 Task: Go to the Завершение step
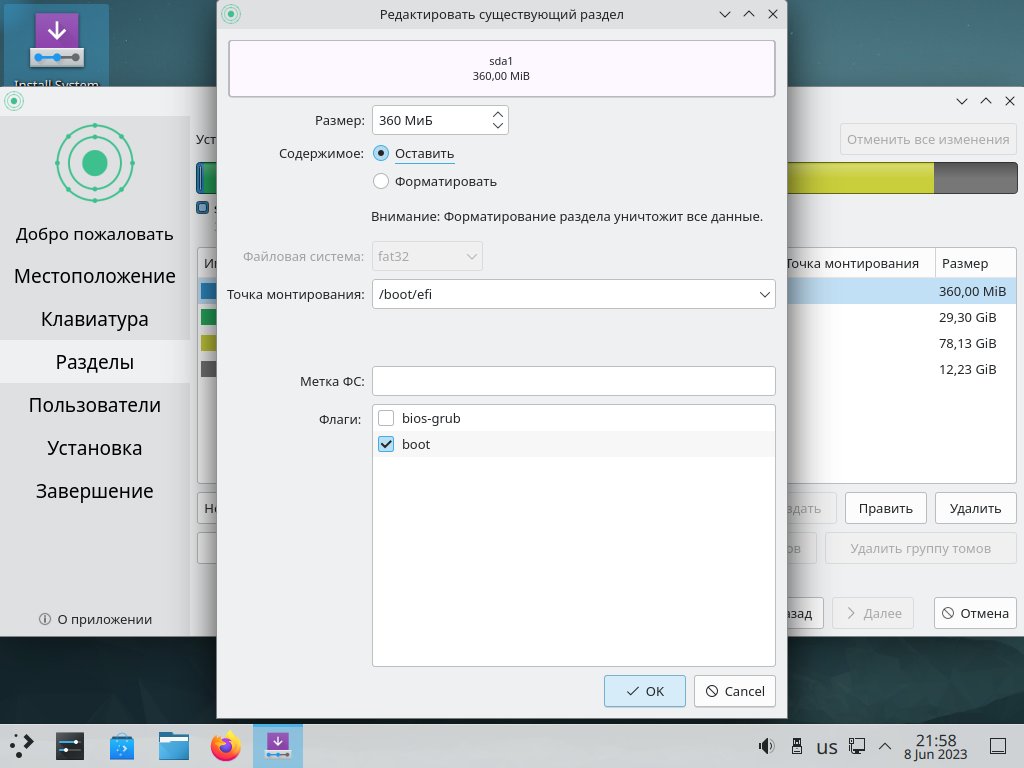[x=95, y=491]
